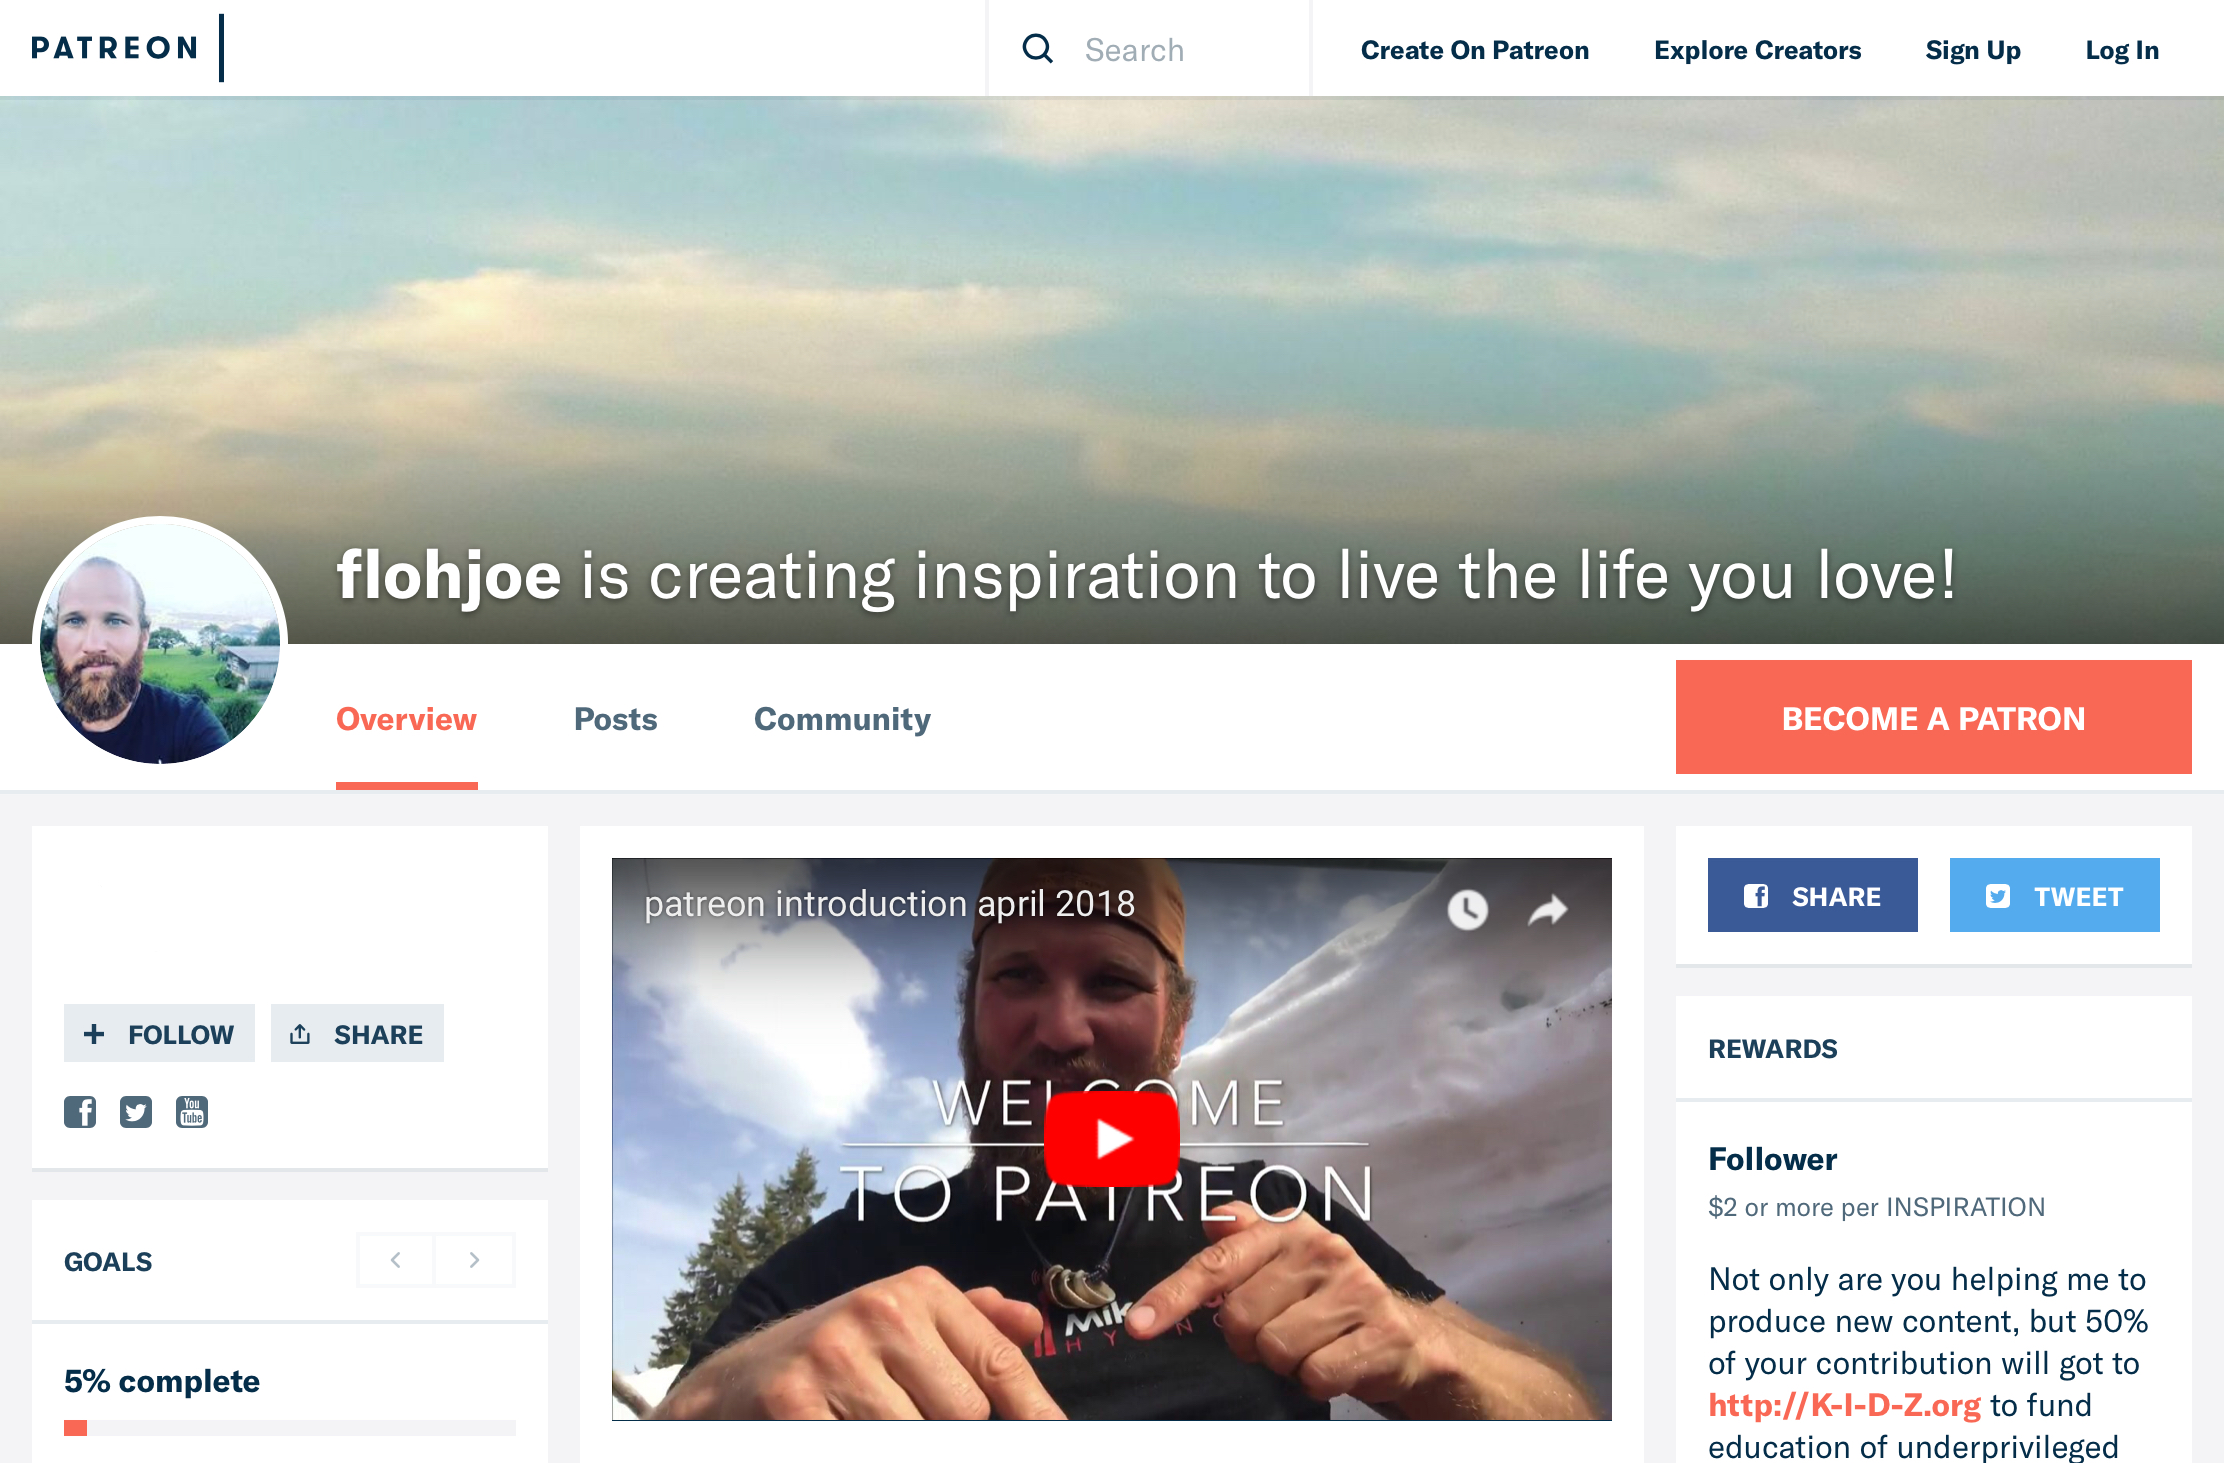The width and height of the screenshot is (2224, 1463).
Task: Click the gray Share button beside Follow
Action: pos(357,1033)
